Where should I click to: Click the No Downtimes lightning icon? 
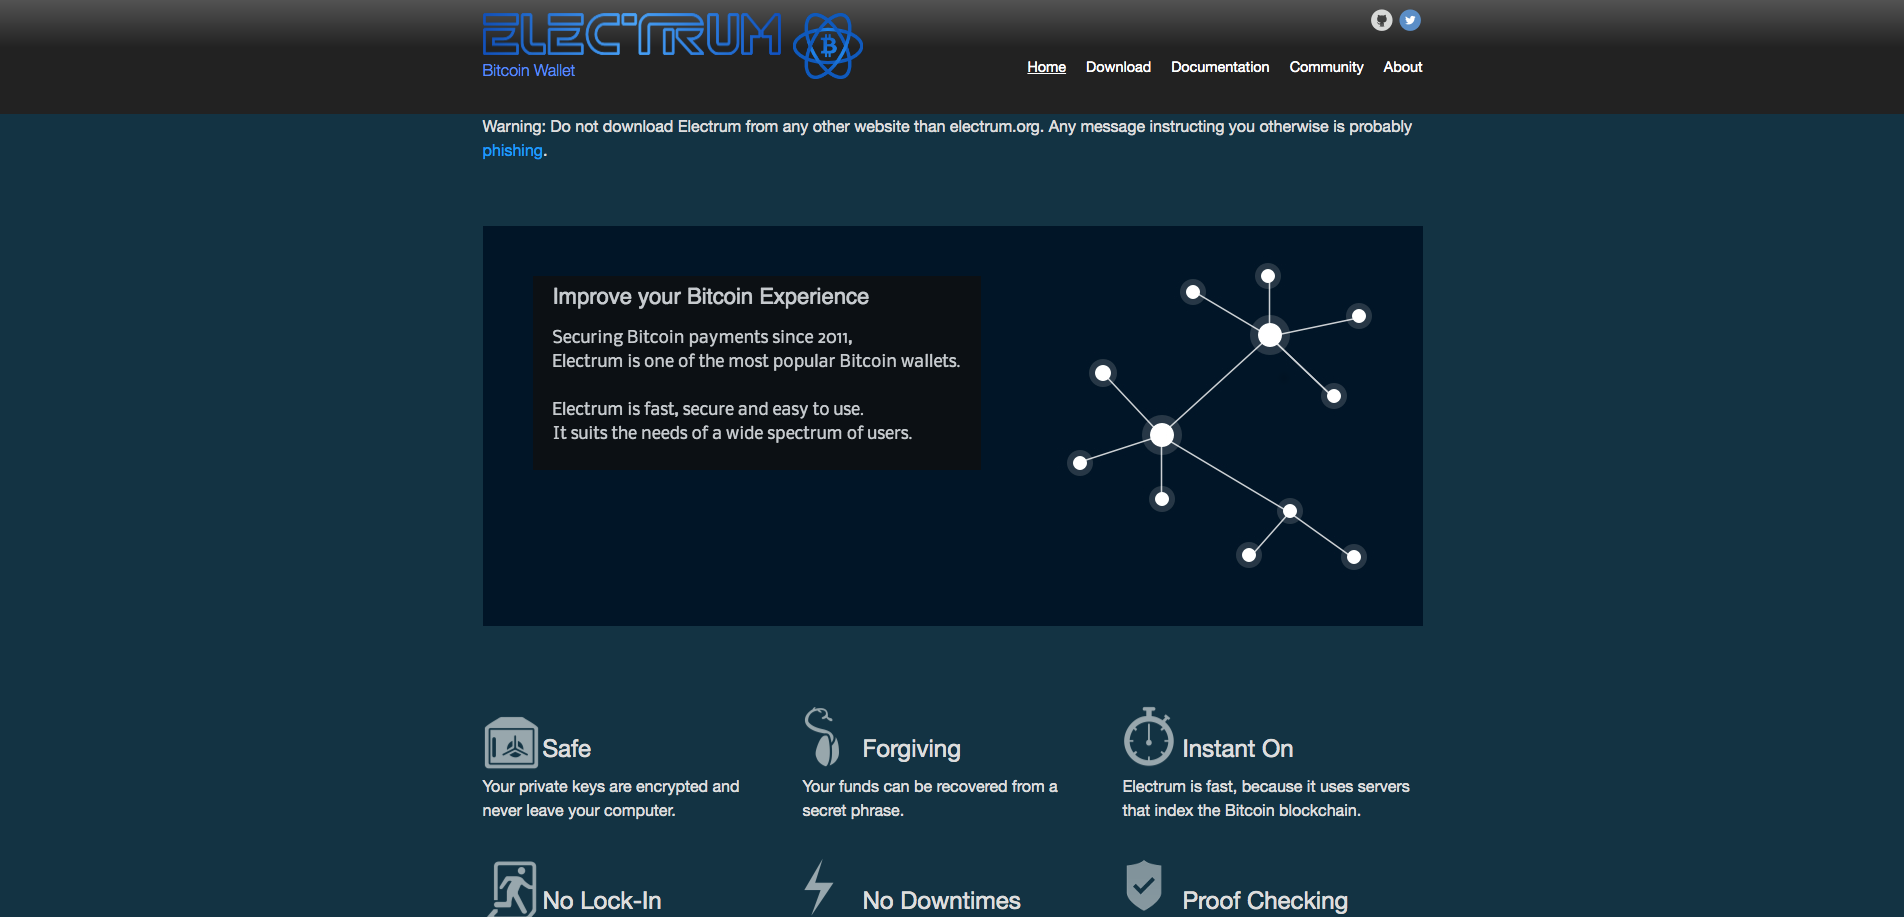click(819, 887)
